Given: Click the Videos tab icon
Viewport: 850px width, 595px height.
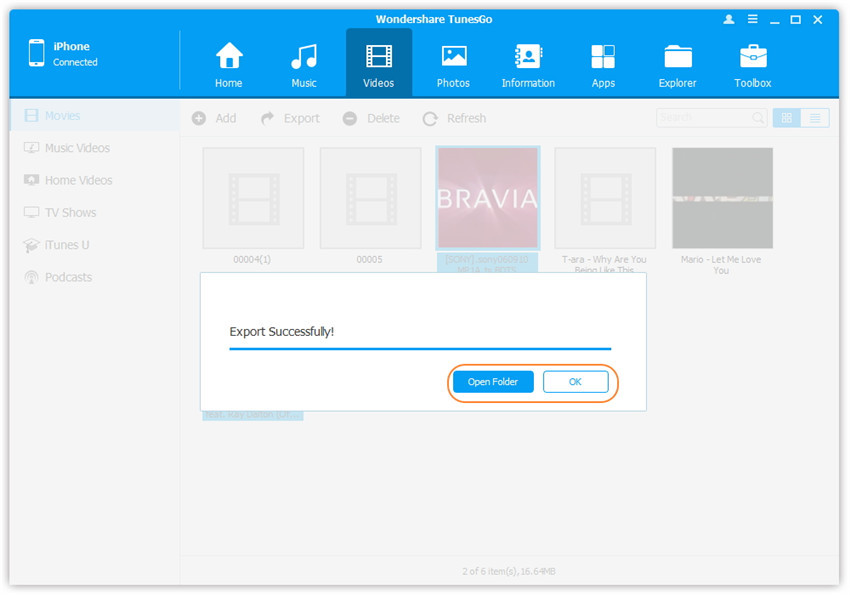Looking at the screenshot, I should (379, 57).
